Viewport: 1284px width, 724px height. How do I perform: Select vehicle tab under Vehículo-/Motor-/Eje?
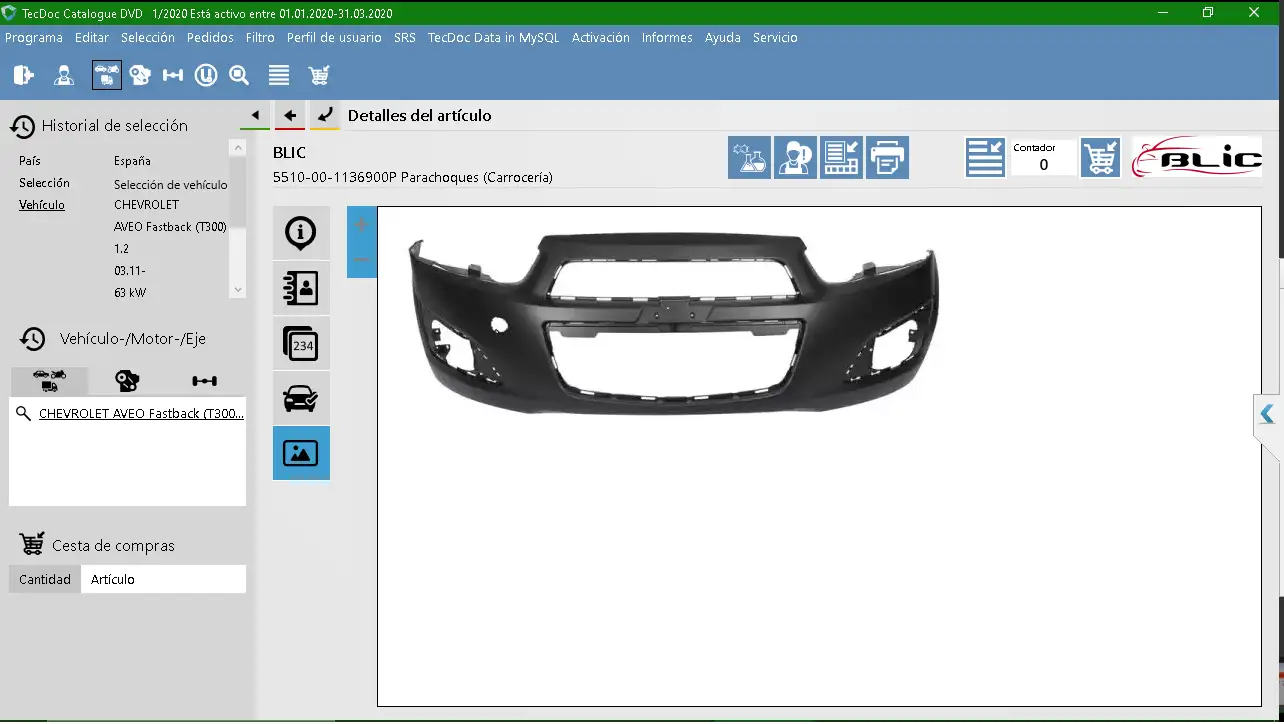click(x=49, y=380)
